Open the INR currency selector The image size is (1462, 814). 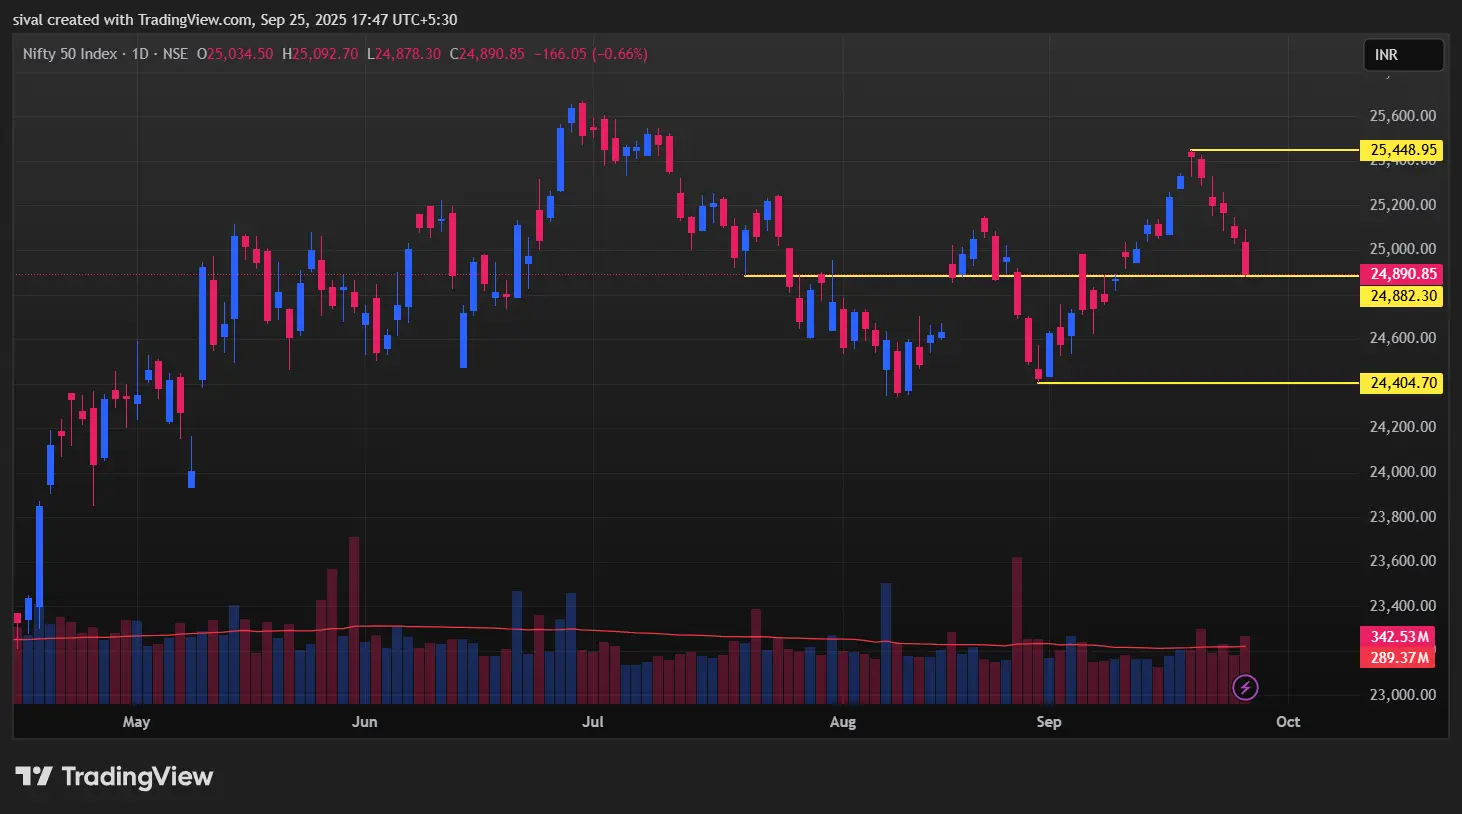tap(1403, 55)
